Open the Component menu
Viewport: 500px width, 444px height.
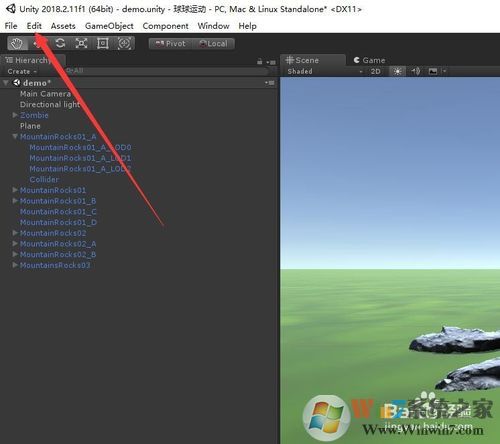(165, 26)
